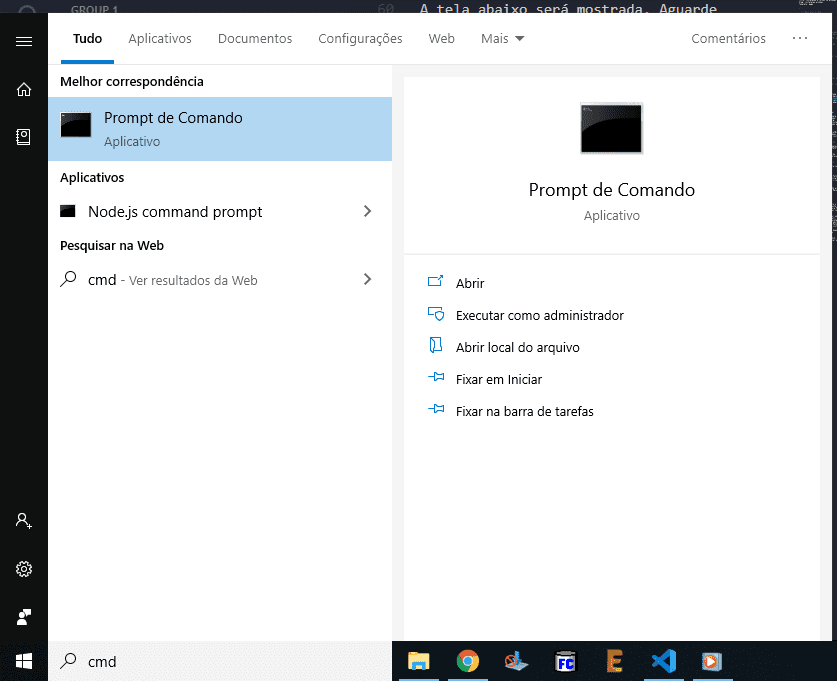Click the search magnifier in the search box
837x681 pixels.
68,661
